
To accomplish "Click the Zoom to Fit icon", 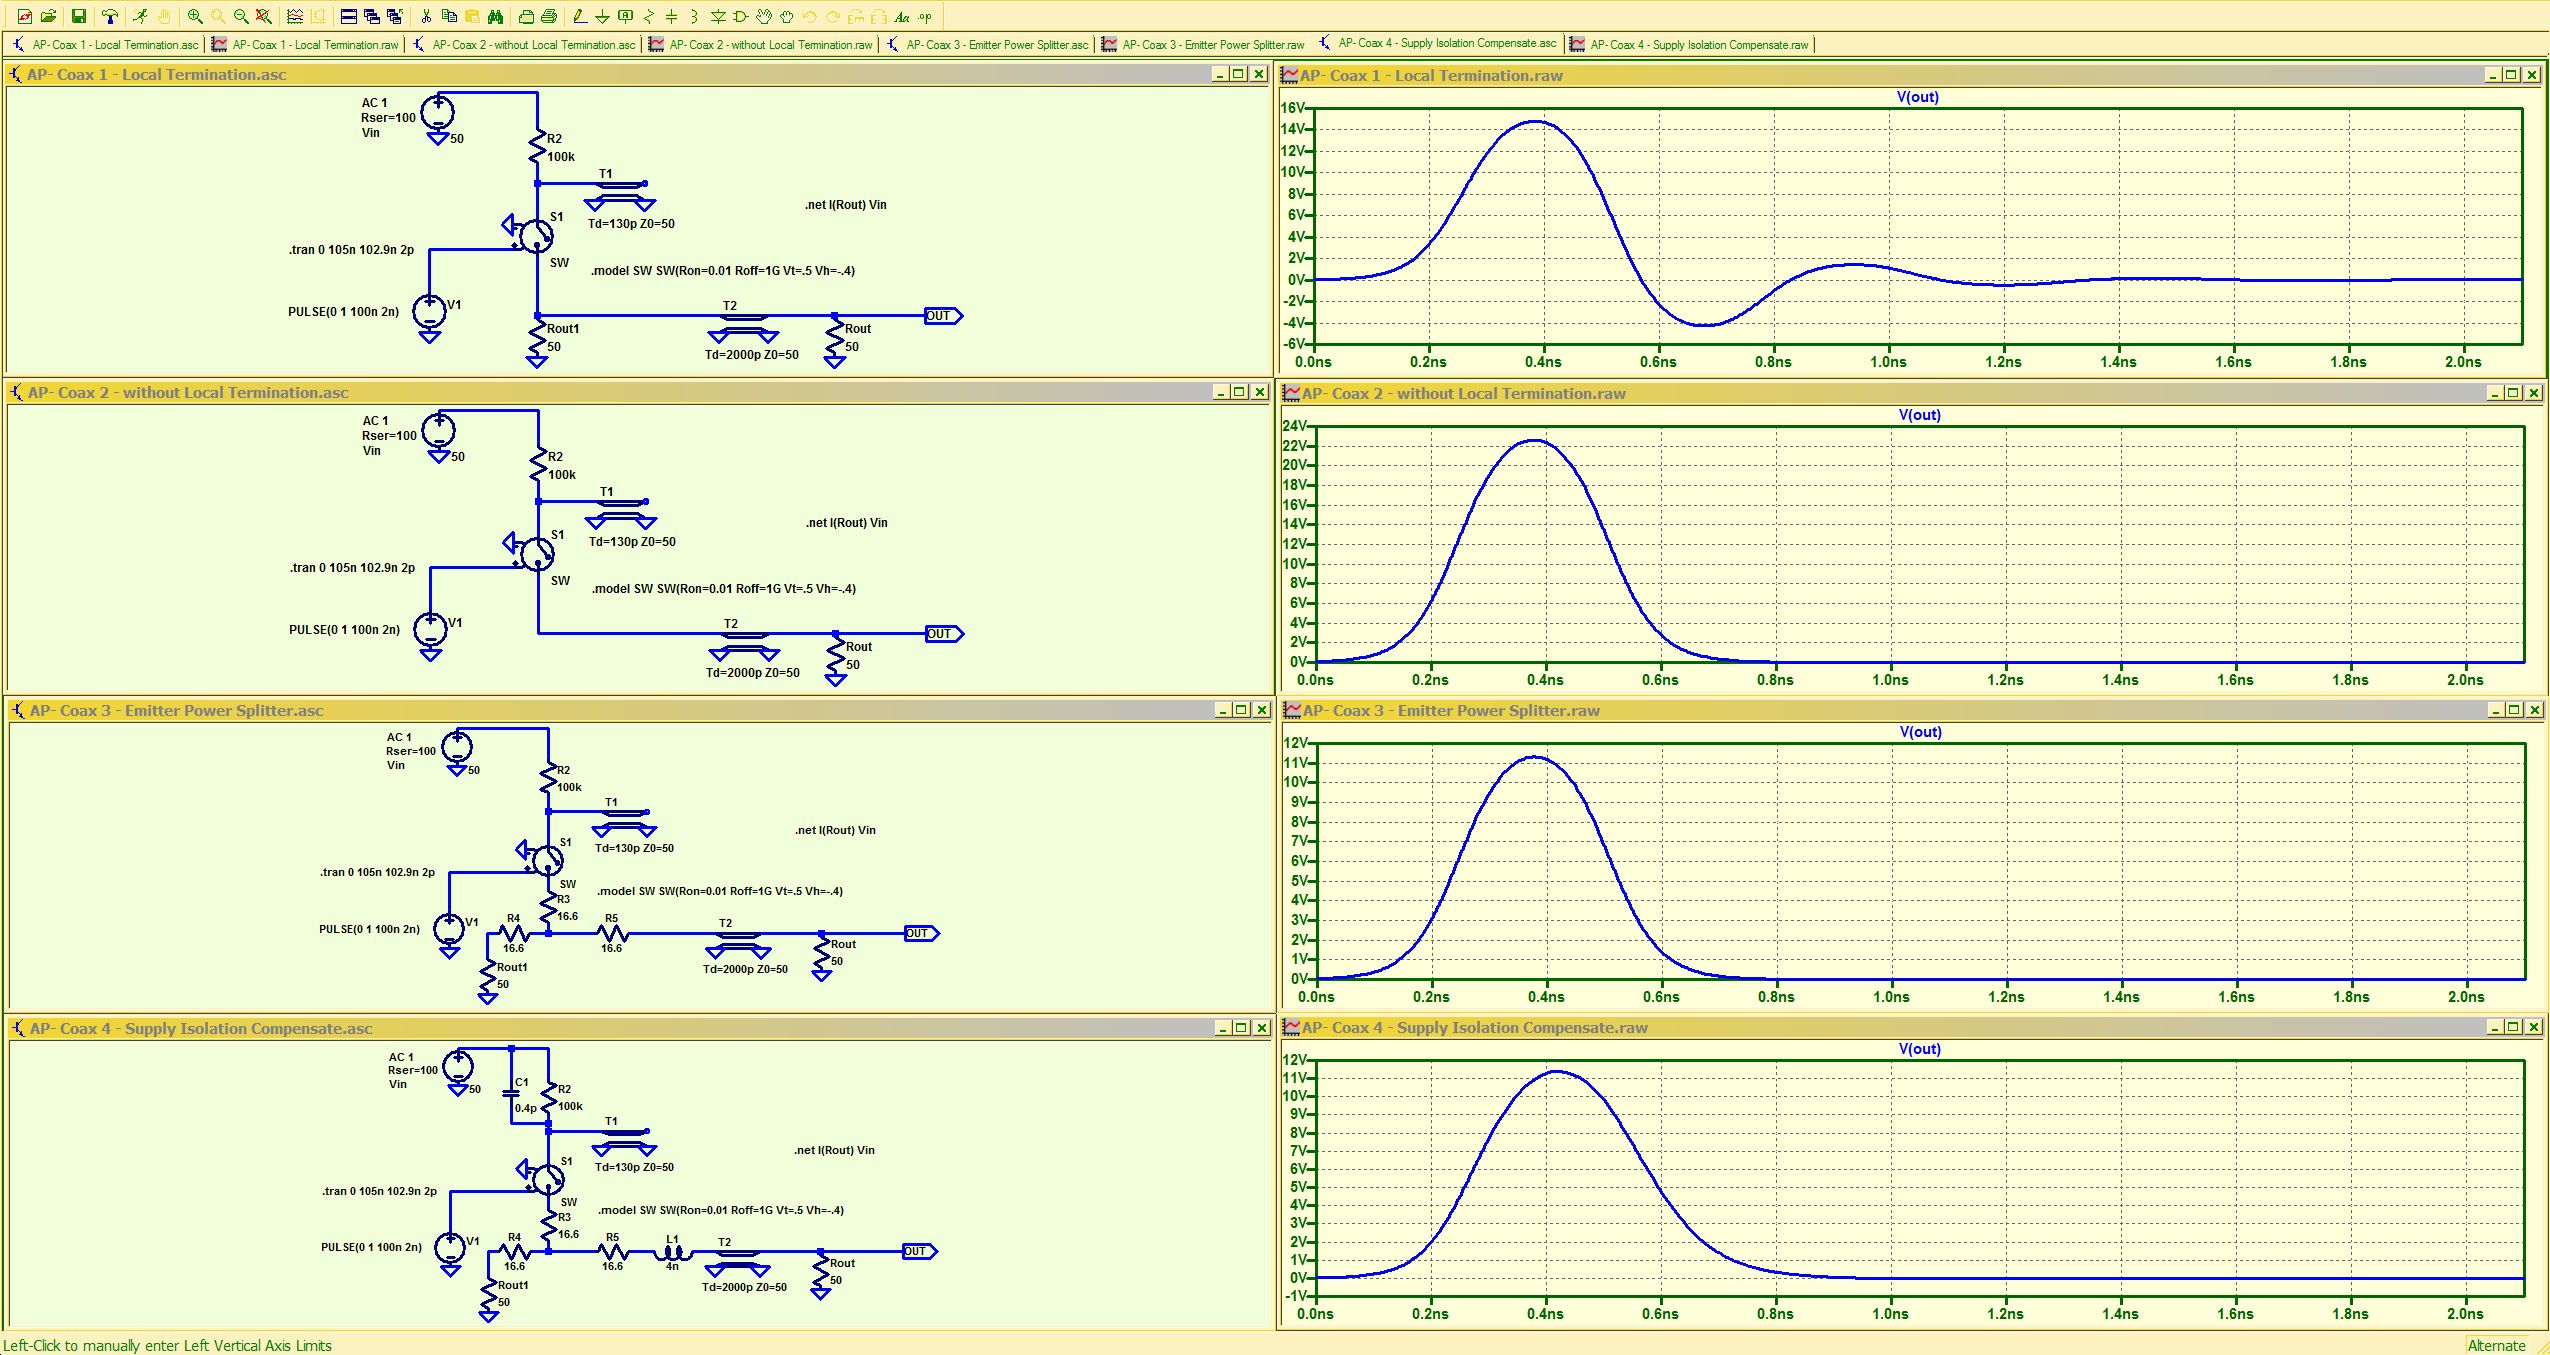I will pos(263,16).
